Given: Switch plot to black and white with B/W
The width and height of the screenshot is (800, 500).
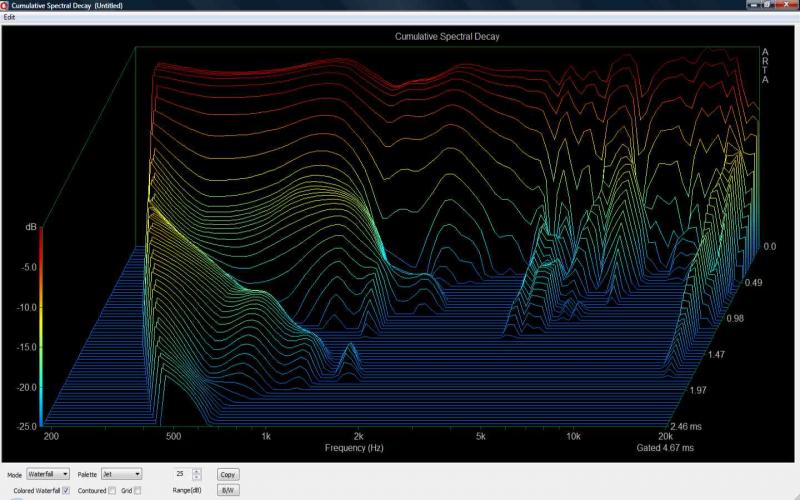Looking at the screenshot, I should pyautogui.click(x=228, y=490).
